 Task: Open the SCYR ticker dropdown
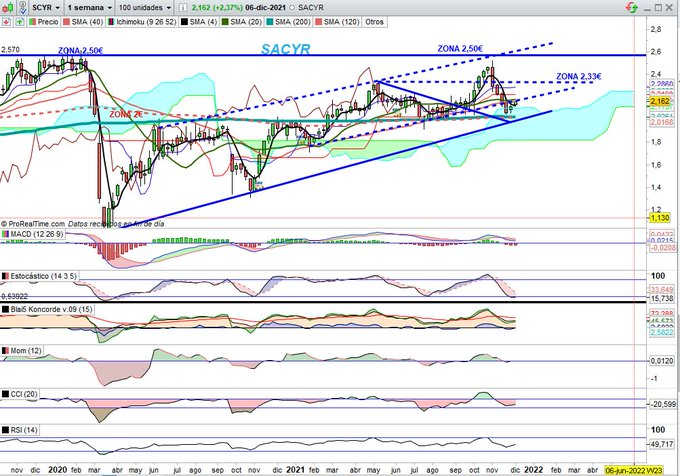coord(46,7)
